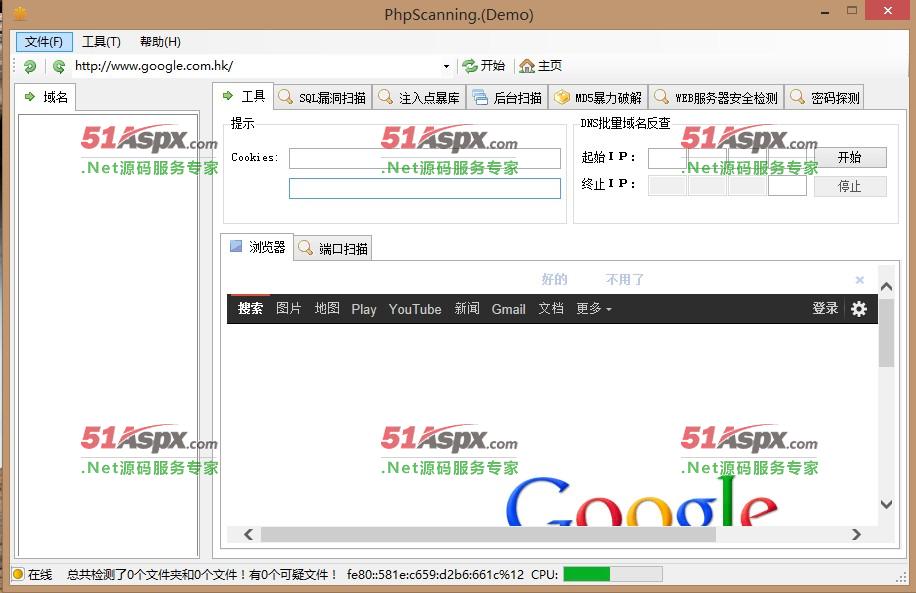This screenshot has height=593, width=916.
Task: Click the horizontal scrollbar thumb
Action: click(488, 534)
